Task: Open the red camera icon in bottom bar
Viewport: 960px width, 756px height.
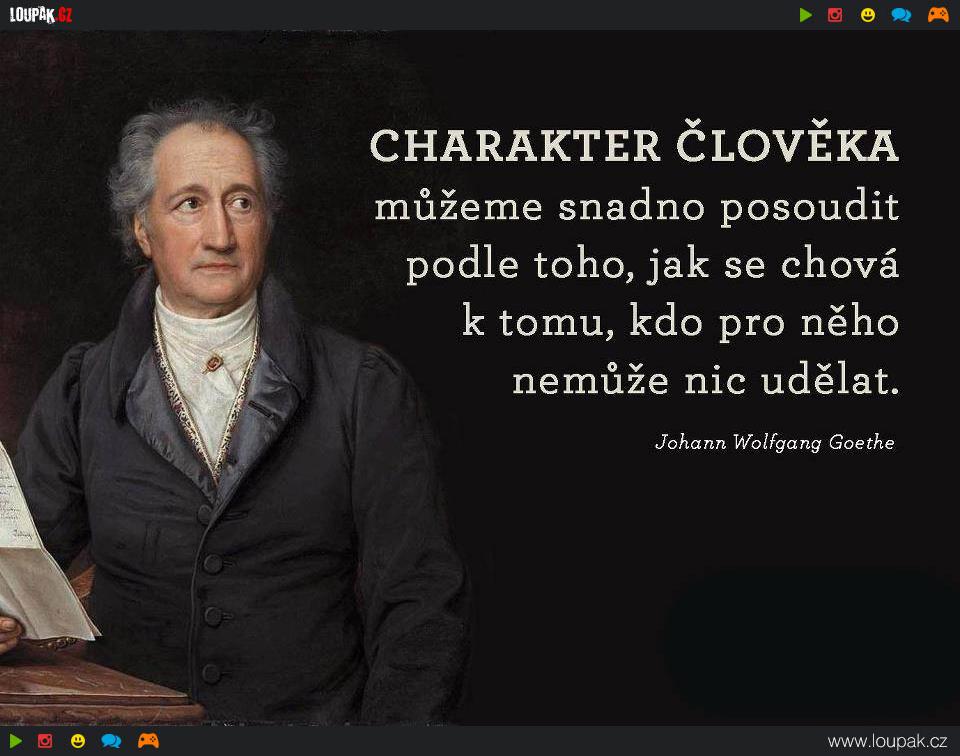Action: pos(45,741)
